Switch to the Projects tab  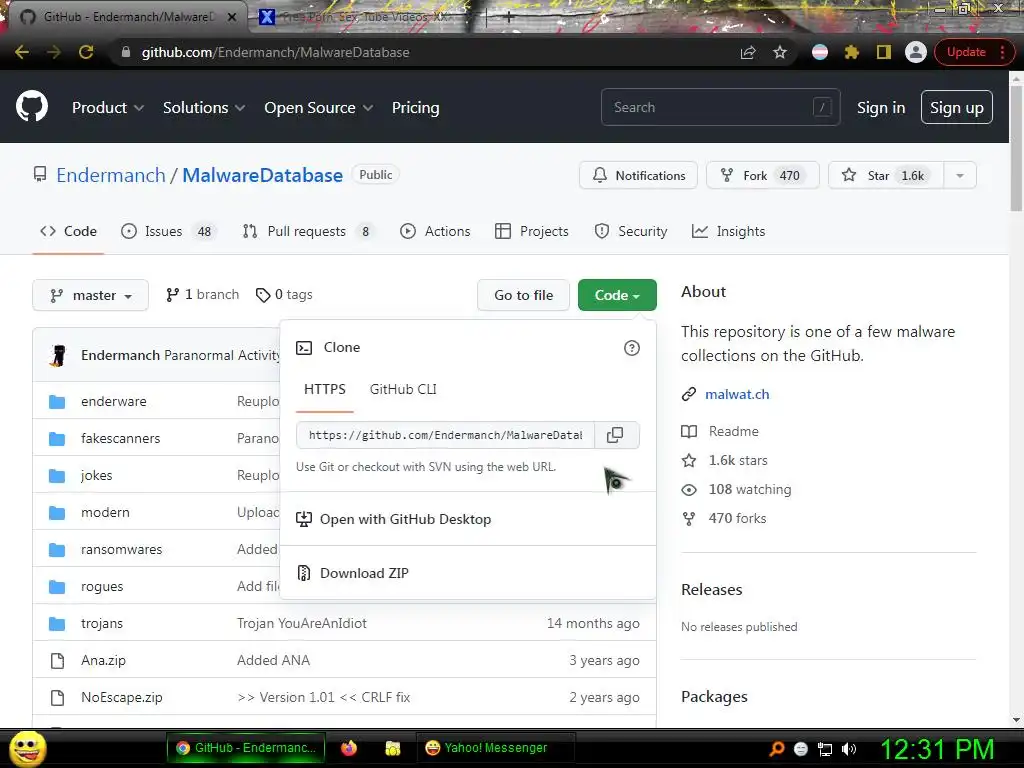[x=532, y=231]
